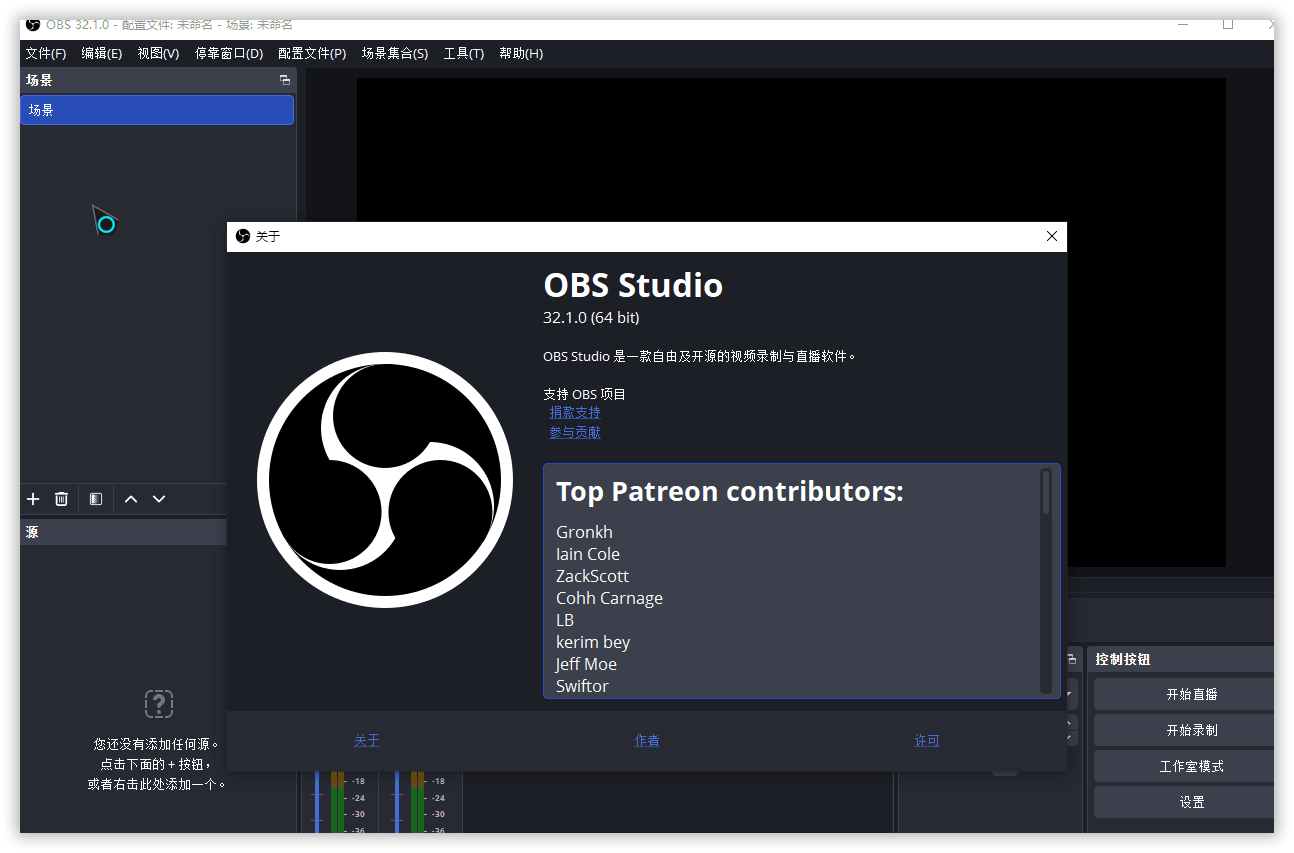
Task: Float the 场景 dock panel icon
Action: tap(285, 81)
